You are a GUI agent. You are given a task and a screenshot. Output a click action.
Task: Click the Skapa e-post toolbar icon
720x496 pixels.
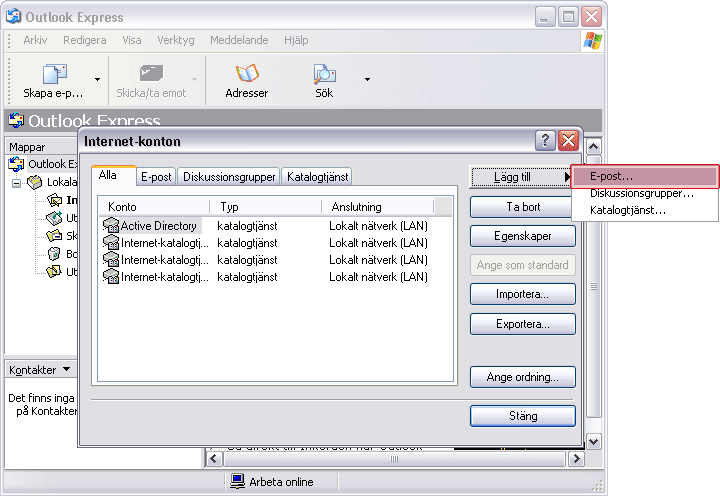click(54, 74)
